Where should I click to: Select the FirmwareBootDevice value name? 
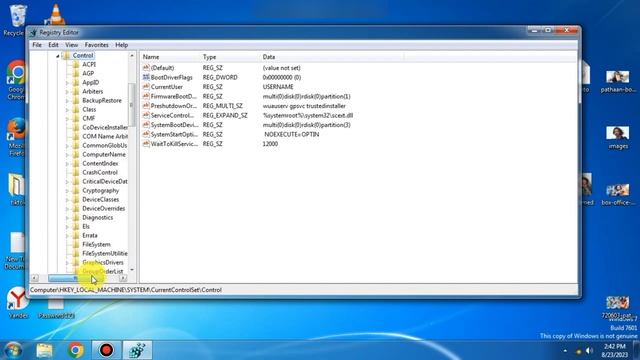pyautogui.click(x=173, y=96)
